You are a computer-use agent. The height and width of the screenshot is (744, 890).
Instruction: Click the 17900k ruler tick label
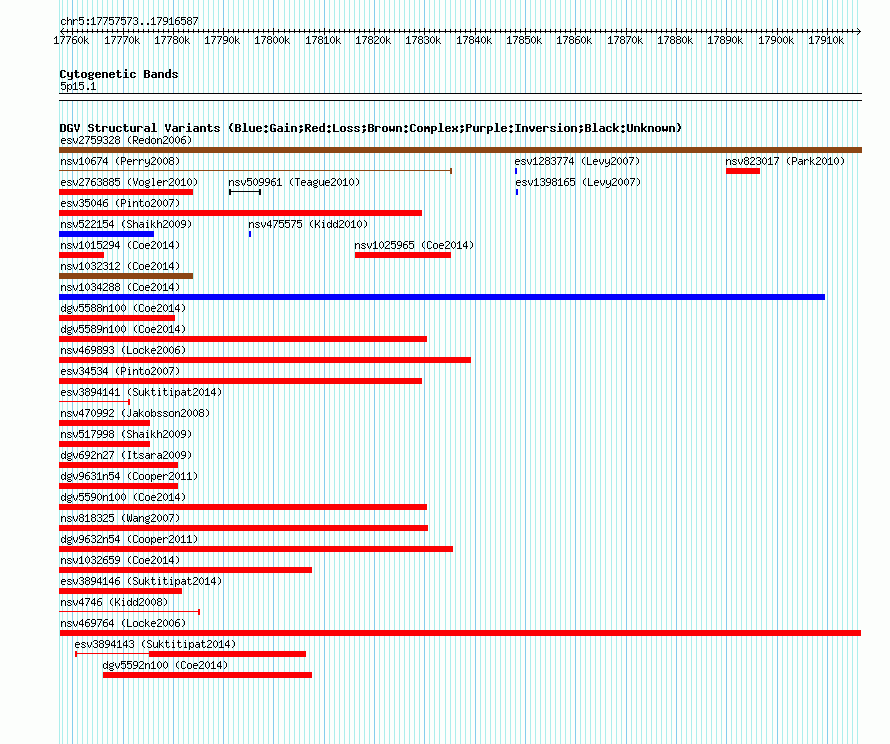pos(776,40)
